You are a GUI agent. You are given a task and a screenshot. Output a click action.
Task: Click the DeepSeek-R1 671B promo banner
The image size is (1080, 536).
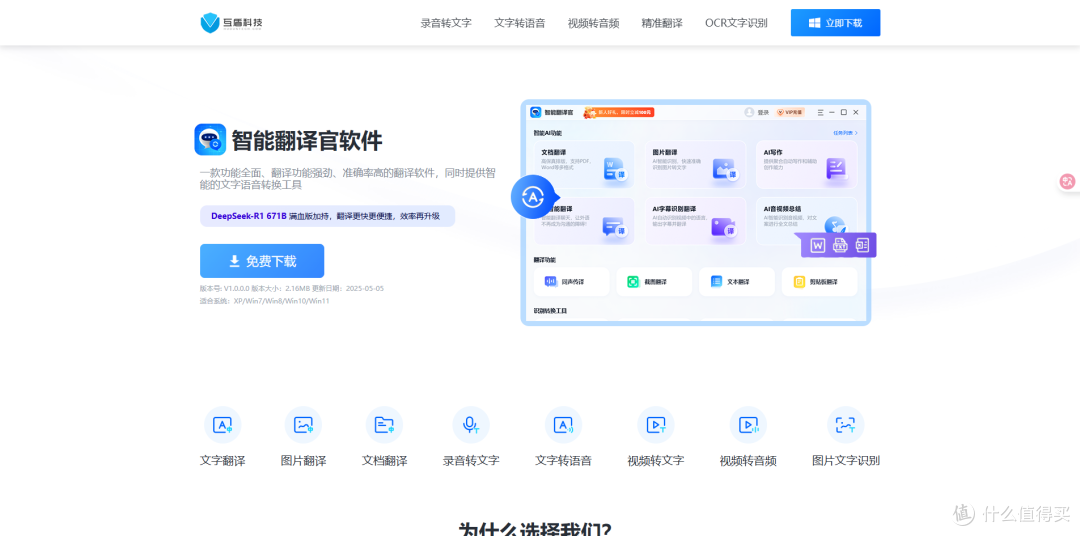[327, 216]
